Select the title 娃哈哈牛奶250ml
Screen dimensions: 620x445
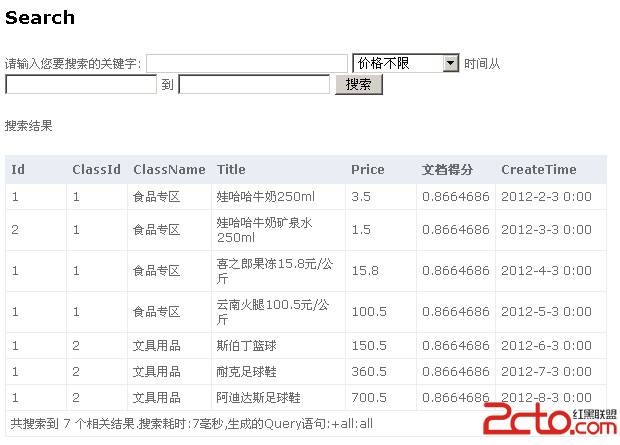click(266, 197)
